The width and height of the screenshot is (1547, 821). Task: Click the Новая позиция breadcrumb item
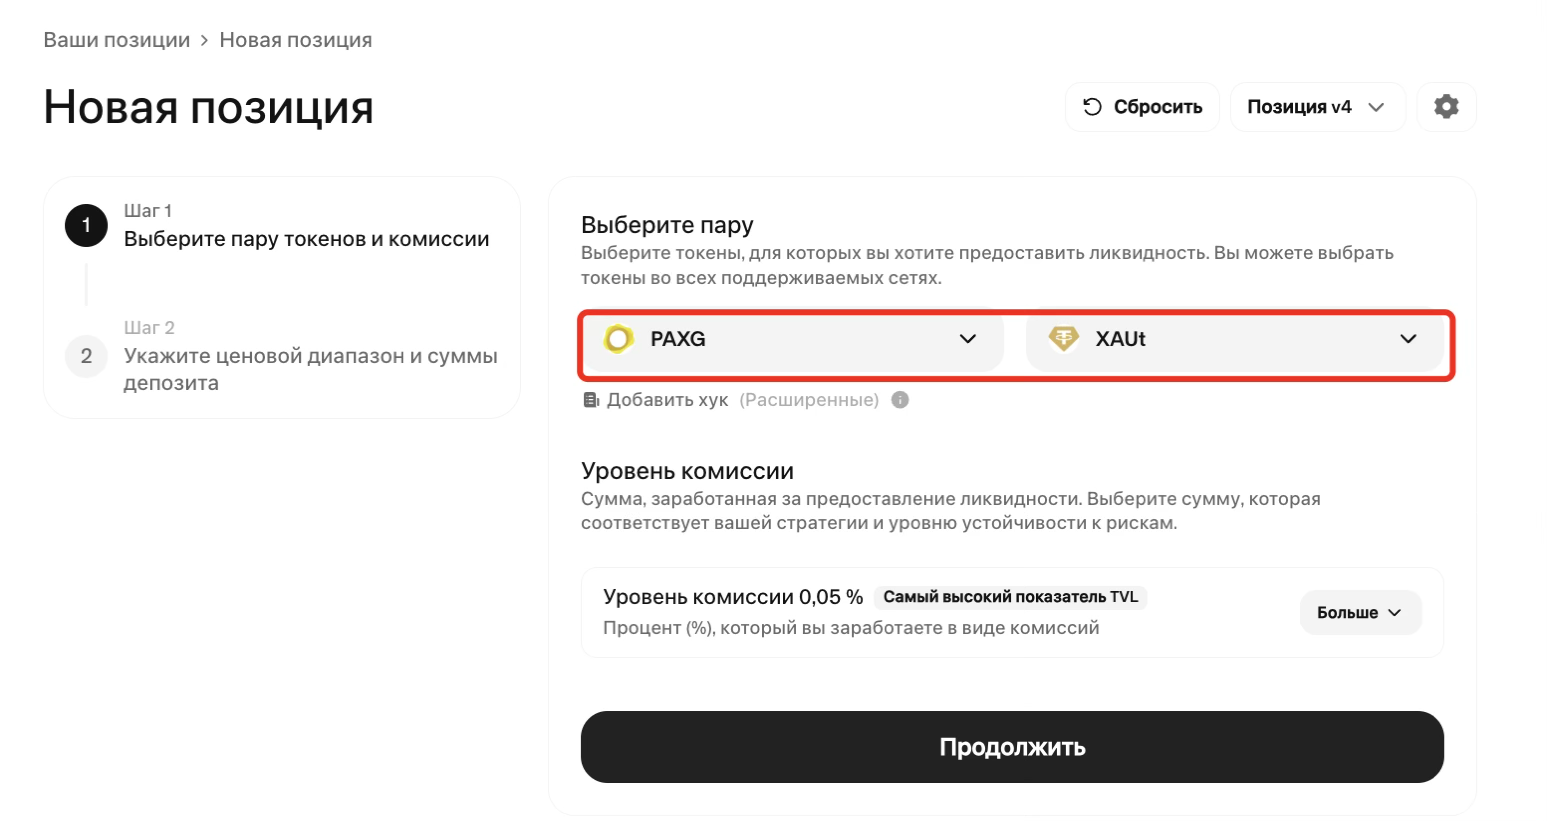[x=296, y=40]
